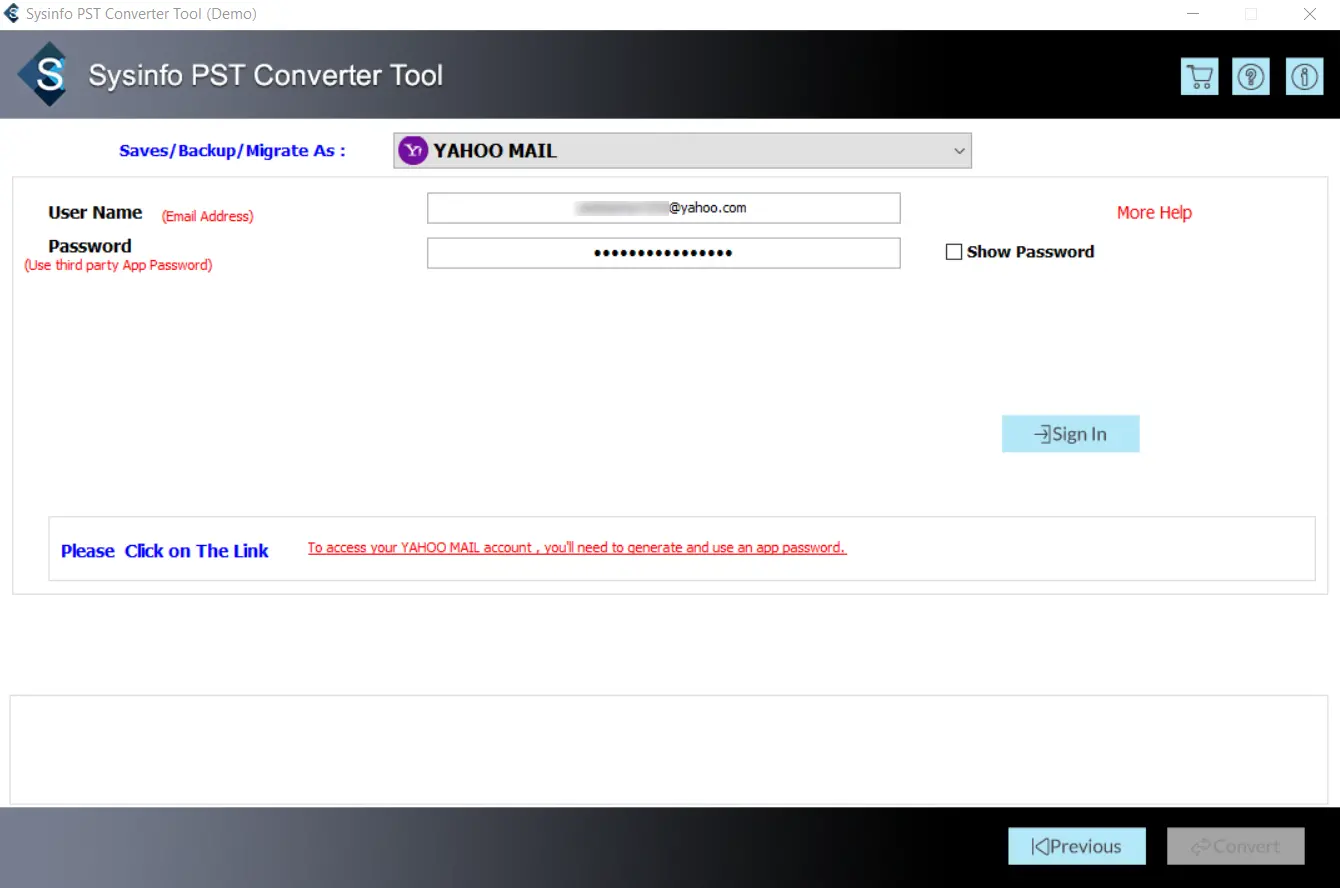Click the '(Email Address)' hint text

(208, 216)
